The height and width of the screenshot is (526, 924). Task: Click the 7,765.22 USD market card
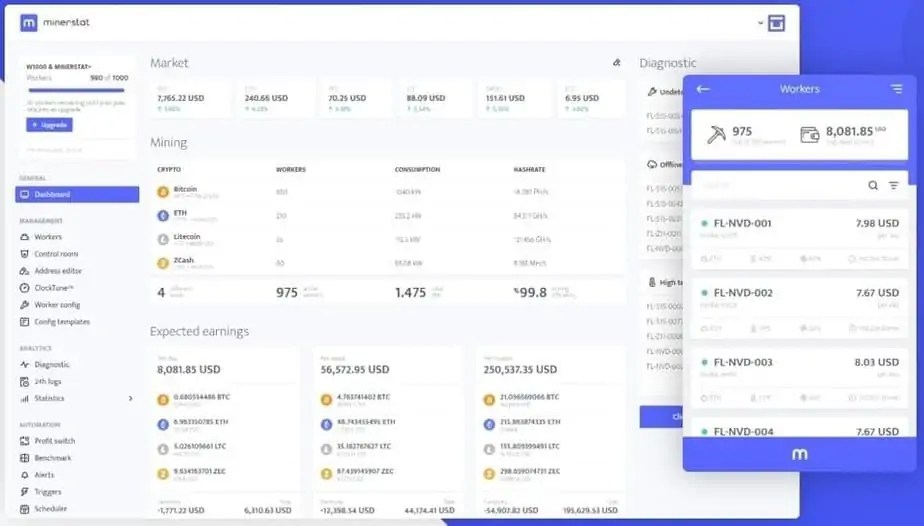pyautogui.click(x=190, y=98)
